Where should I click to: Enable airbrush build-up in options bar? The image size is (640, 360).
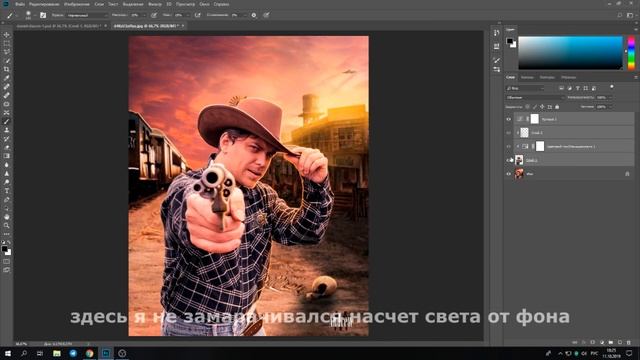click(x=198, y=15)
